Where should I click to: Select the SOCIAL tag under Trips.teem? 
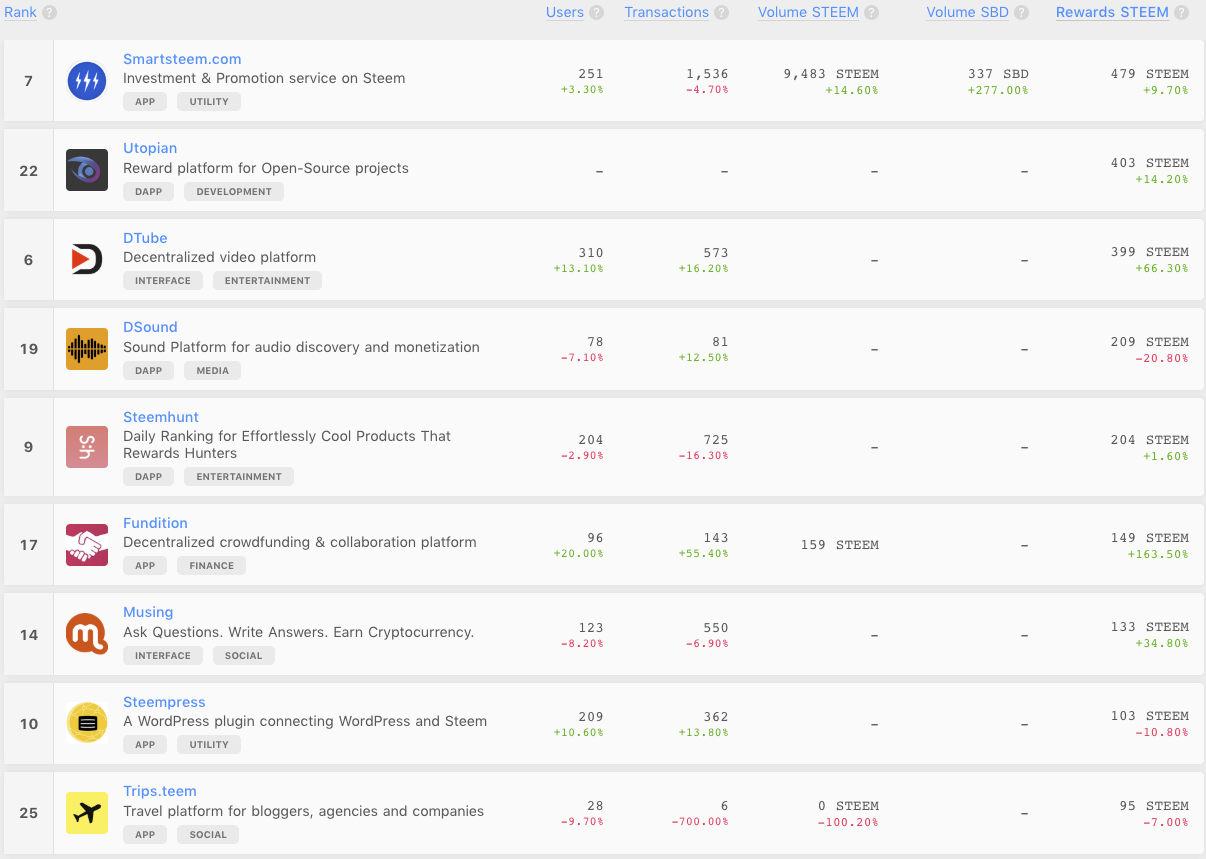click(208, 835)
